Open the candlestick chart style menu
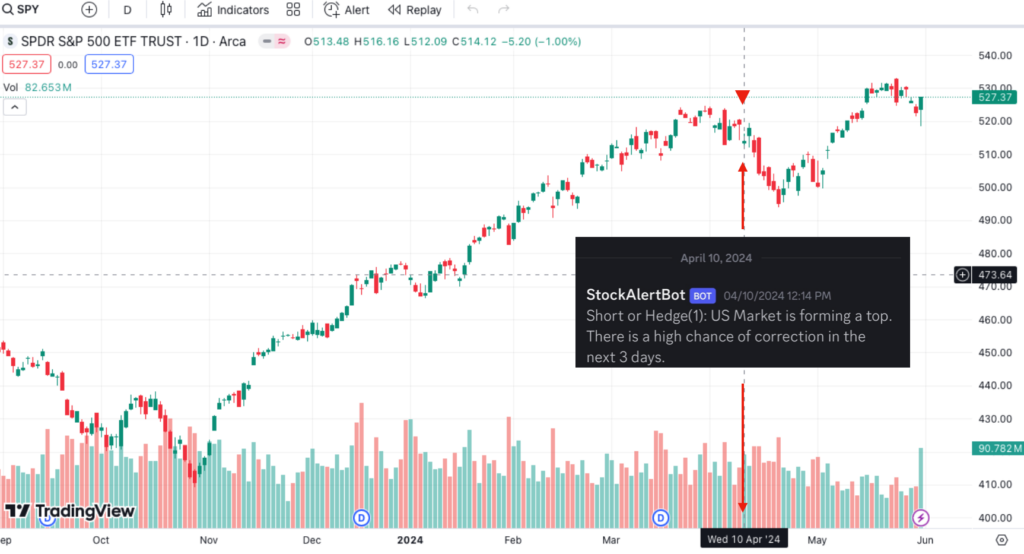 pyautogui.click(x=166, y=10)
